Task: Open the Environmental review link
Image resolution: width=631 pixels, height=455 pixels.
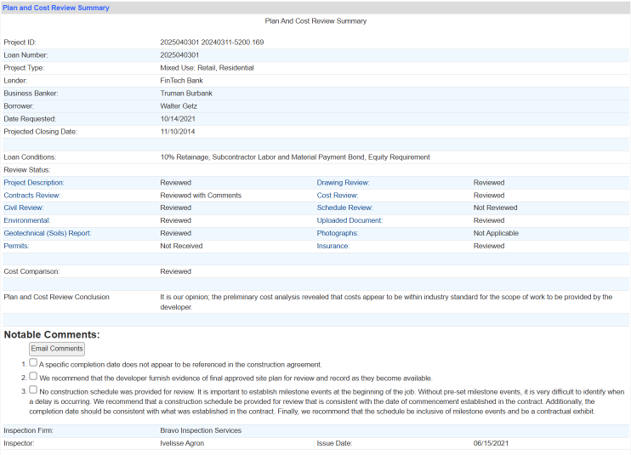Action: click(x=27, y=220)
